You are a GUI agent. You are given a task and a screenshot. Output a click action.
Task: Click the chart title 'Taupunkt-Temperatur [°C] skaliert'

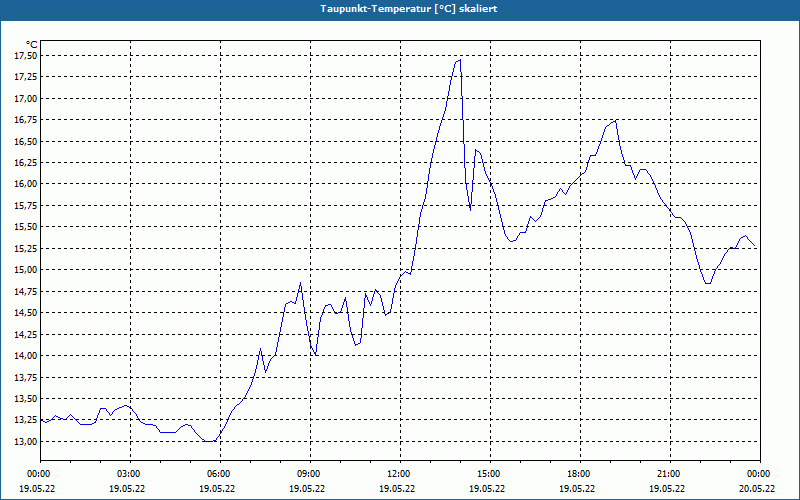coord(408,9)
